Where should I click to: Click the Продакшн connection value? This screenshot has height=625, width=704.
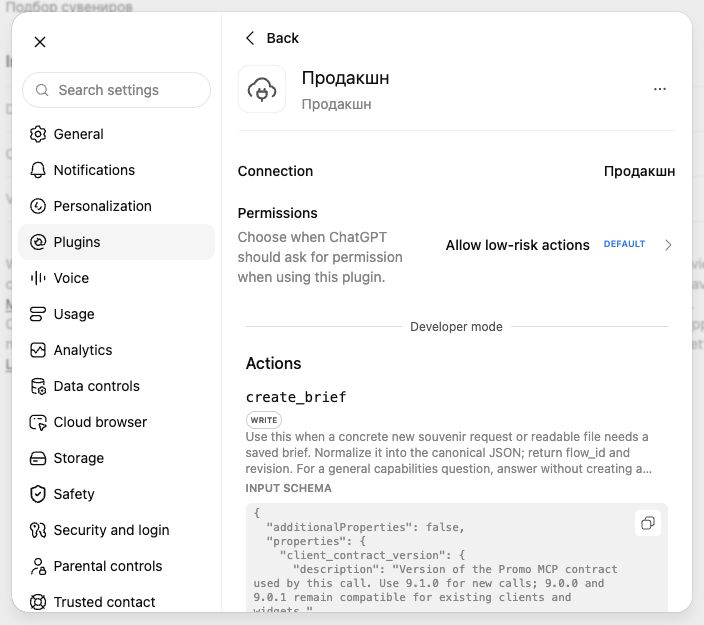639,171
